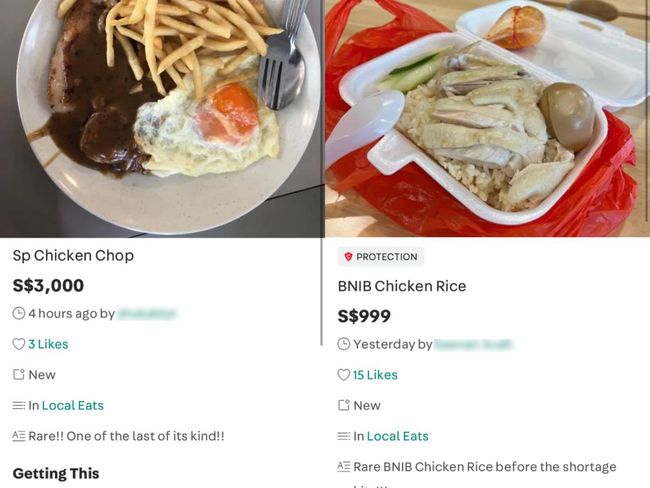Click the condition icon beside New under Chicken Chop
Screen dimensions: 650x488
[19, 375]
